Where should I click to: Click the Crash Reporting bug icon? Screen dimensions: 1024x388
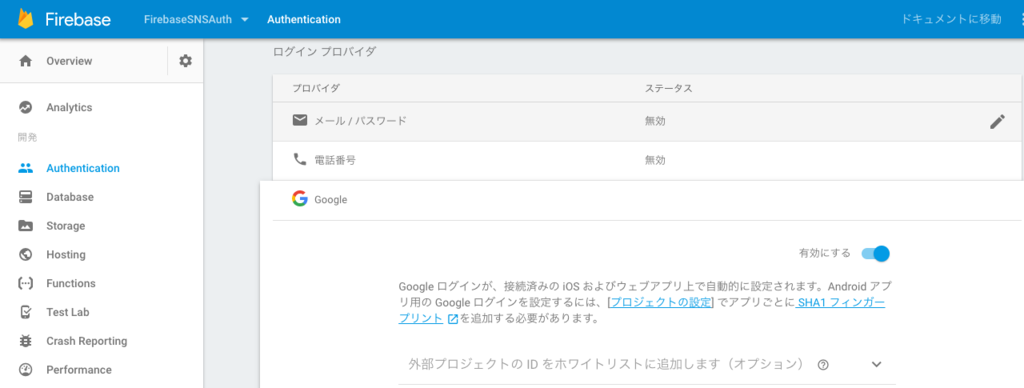coord(25,340)
